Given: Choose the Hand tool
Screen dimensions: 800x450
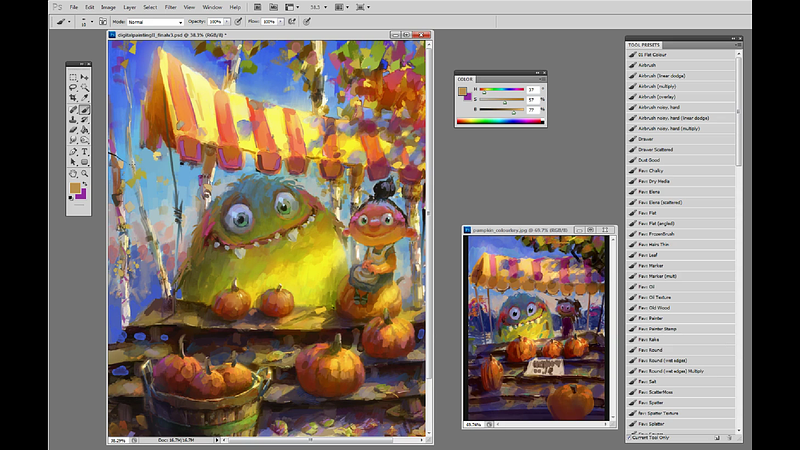Looking at the screenshot, I should tap(73, 172).
